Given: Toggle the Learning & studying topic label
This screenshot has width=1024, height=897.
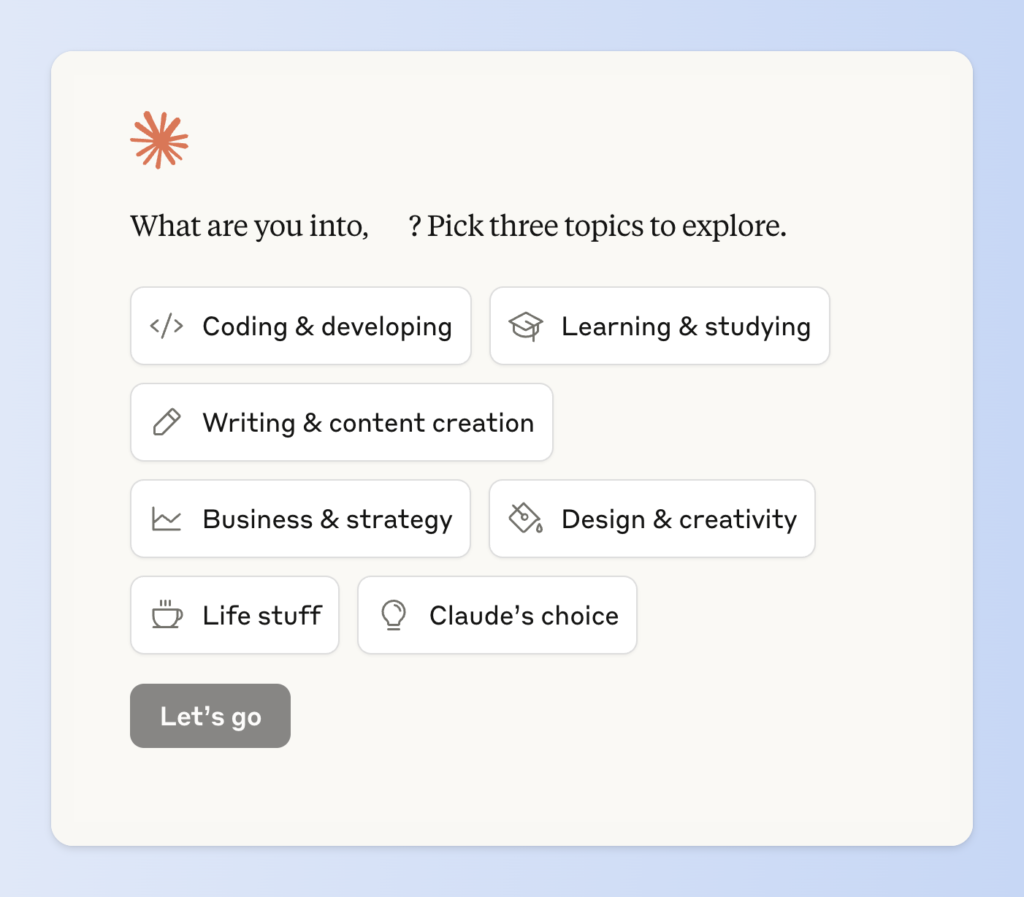Looking at the screenshot, I should tap(686, 326).
